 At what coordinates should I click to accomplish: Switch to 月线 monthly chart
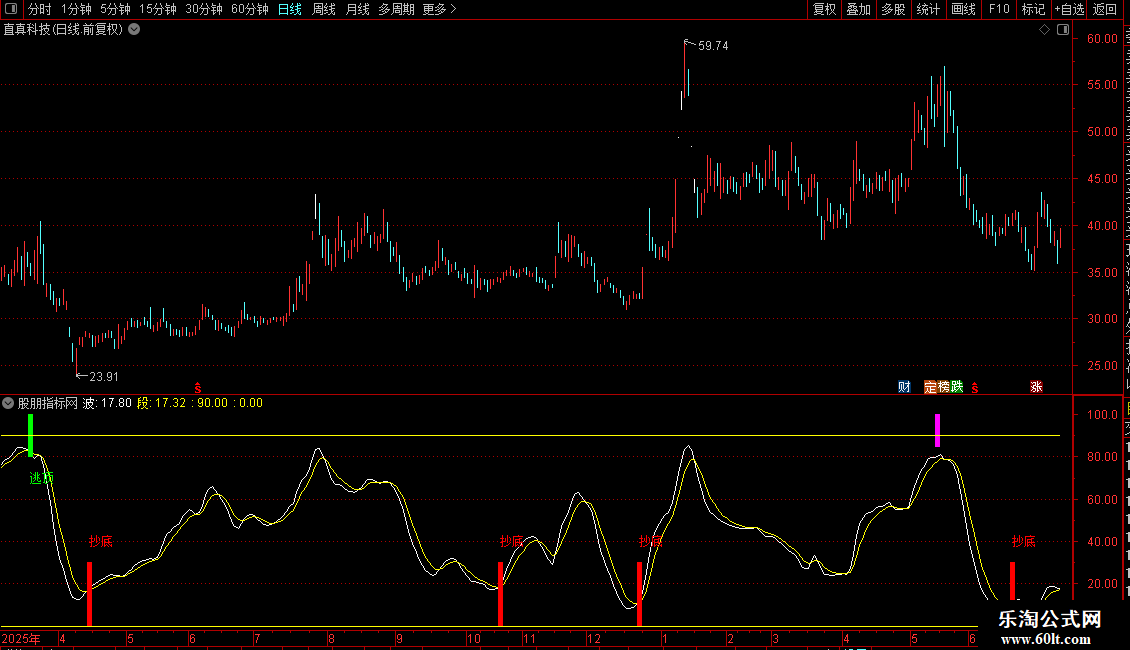357,9
